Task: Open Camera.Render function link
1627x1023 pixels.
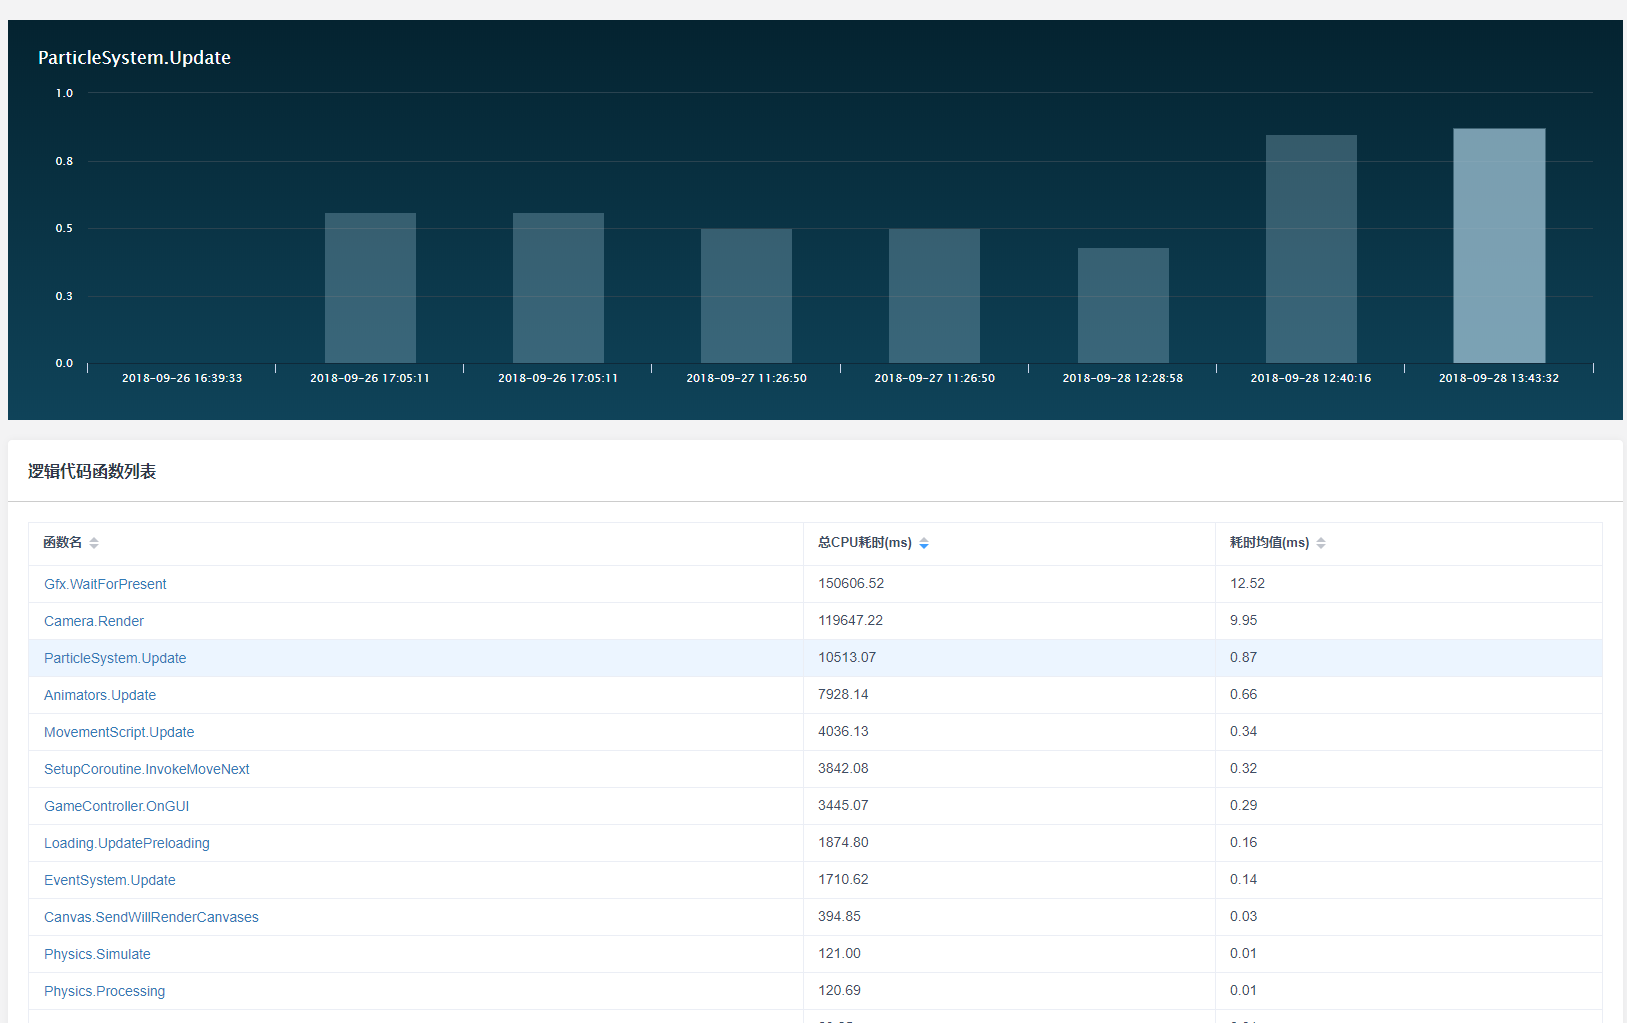Action: click(x=94, y=621)
